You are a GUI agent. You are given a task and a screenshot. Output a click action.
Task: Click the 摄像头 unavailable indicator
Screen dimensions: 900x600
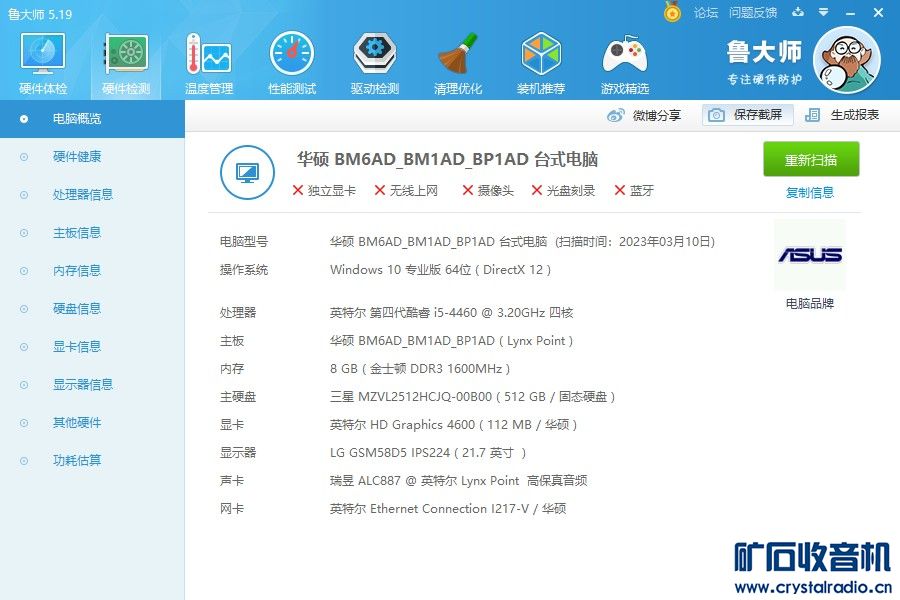click(488, 191)
